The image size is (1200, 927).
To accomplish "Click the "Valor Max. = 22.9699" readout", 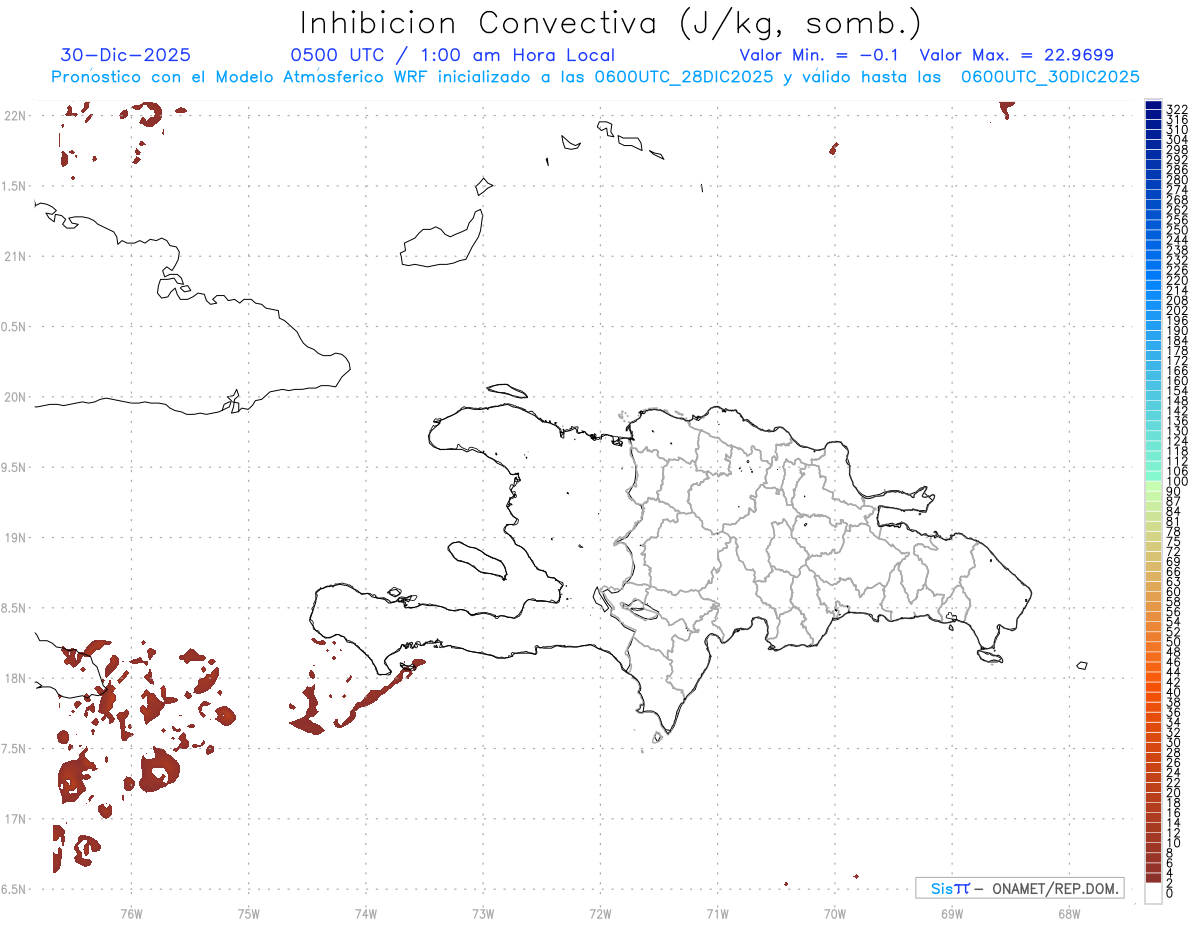I will pos(1016,55).
